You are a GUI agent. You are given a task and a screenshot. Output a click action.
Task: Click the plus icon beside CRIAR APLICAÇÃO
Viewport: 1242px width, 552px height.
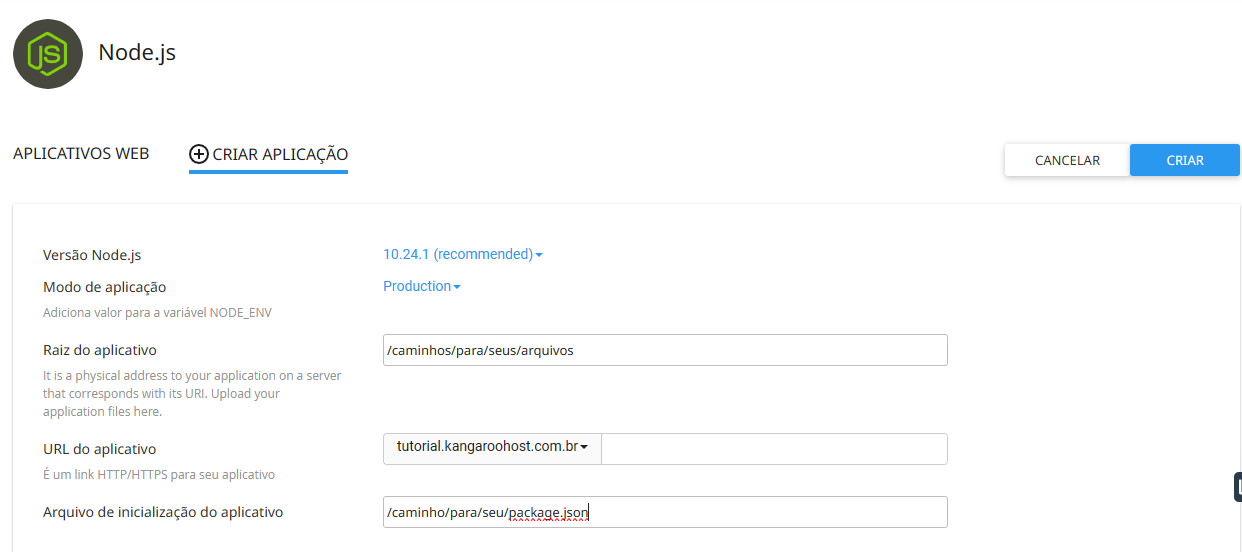(x=199, y=154)
